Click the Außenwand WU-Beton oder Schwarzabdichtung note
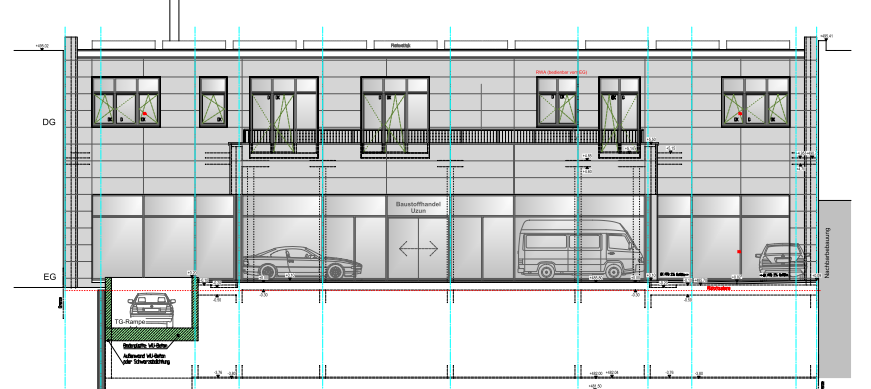Image resolution: width=871 pixels, height=389 pixels. pos(146,358)
